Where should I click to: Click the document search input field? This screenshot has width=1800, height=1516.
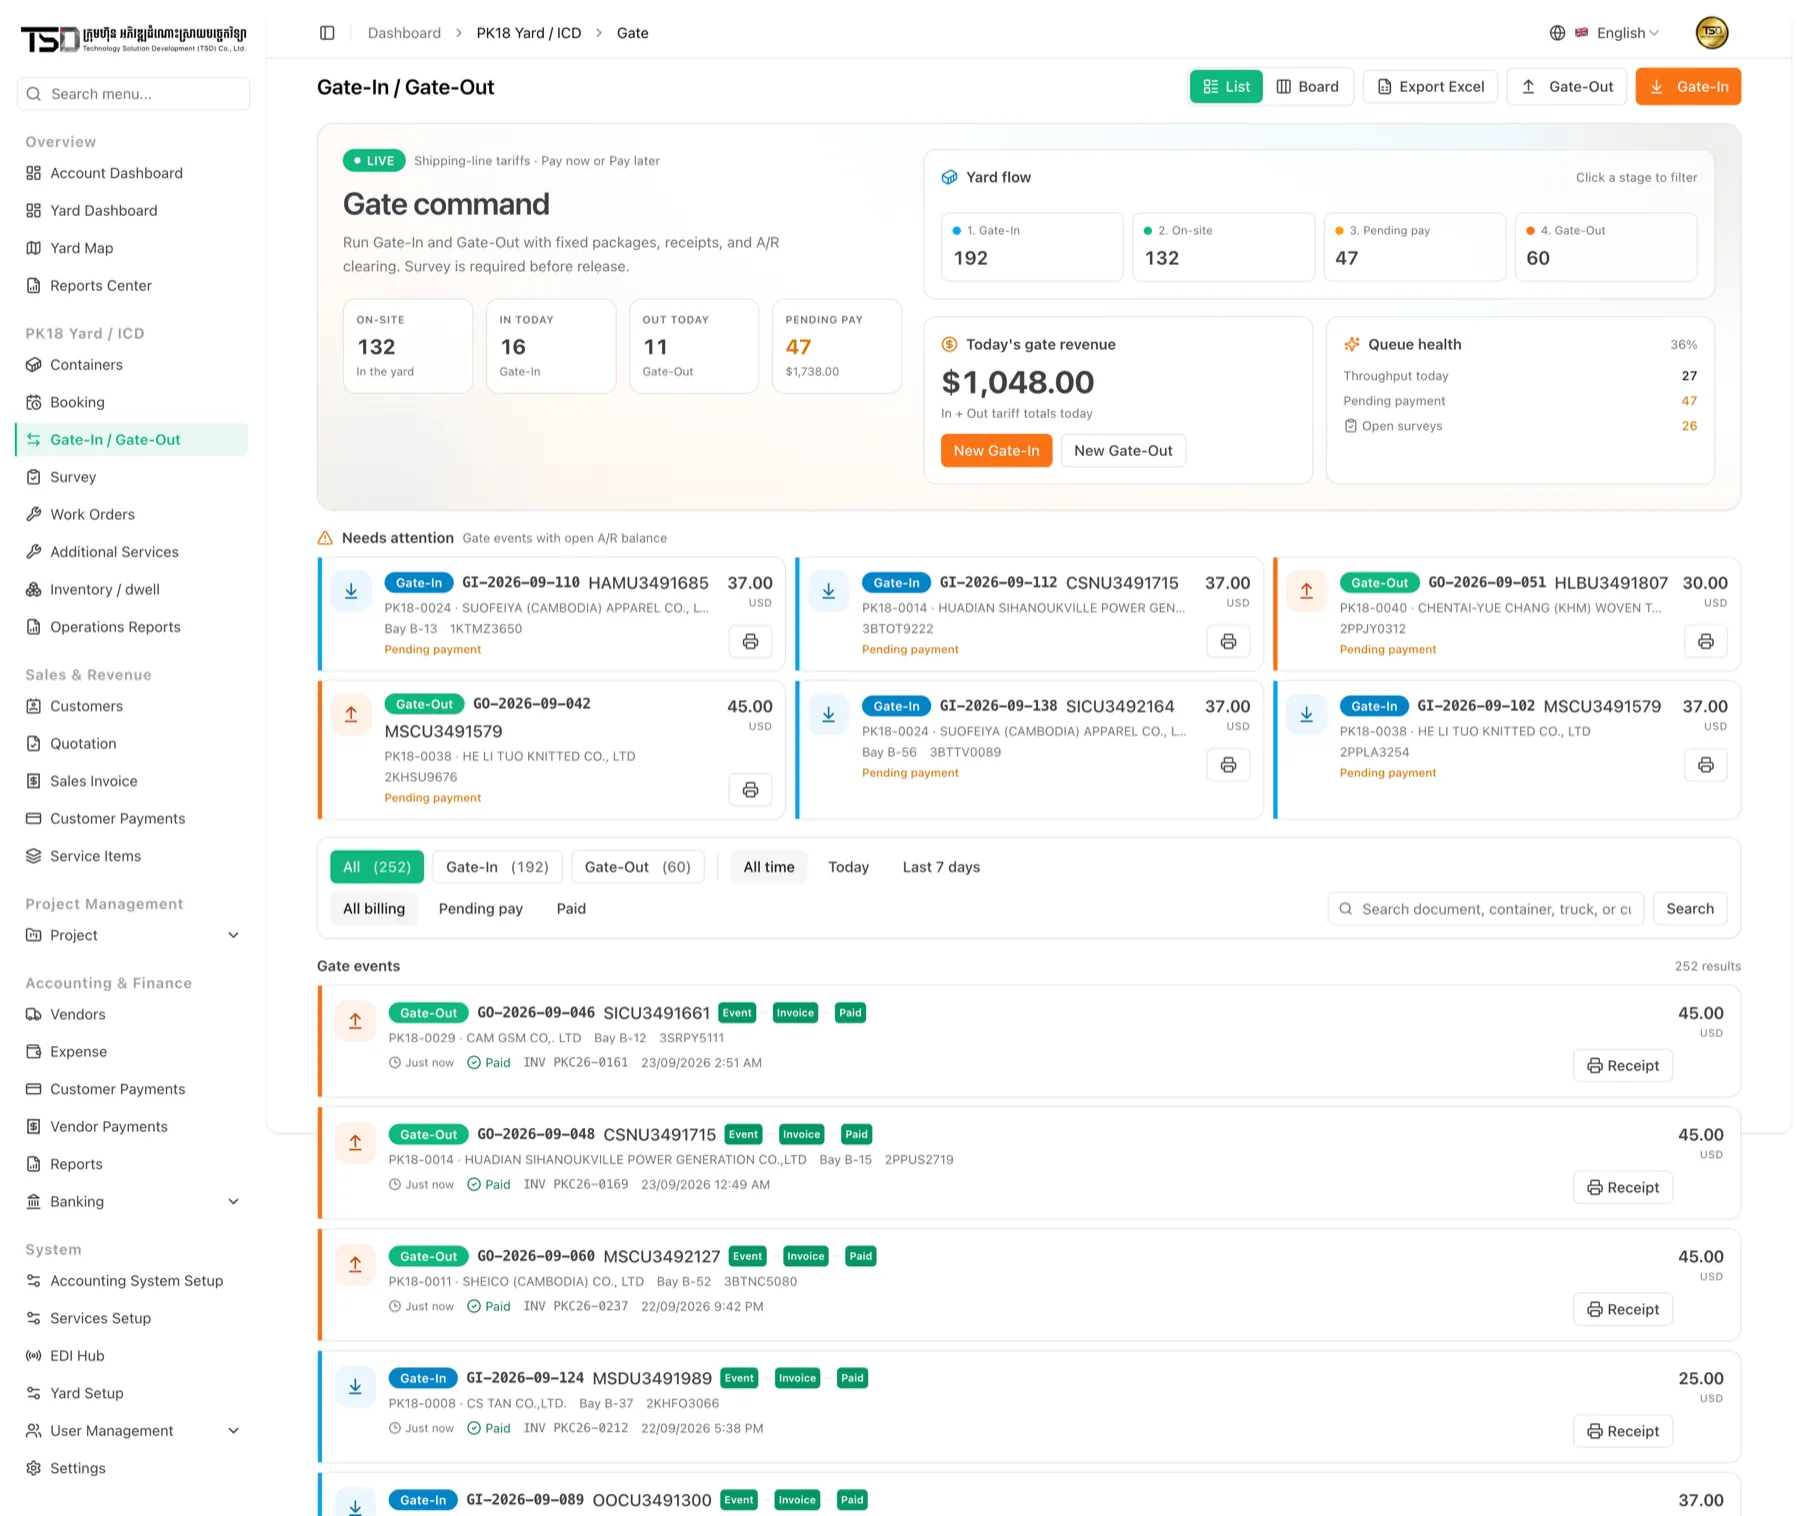[x=1486, y=909]
